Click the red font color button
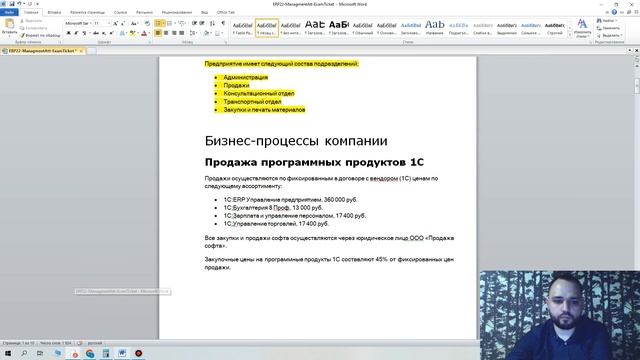The height and width of the screenshot is (360, 640). pos(144,33)
